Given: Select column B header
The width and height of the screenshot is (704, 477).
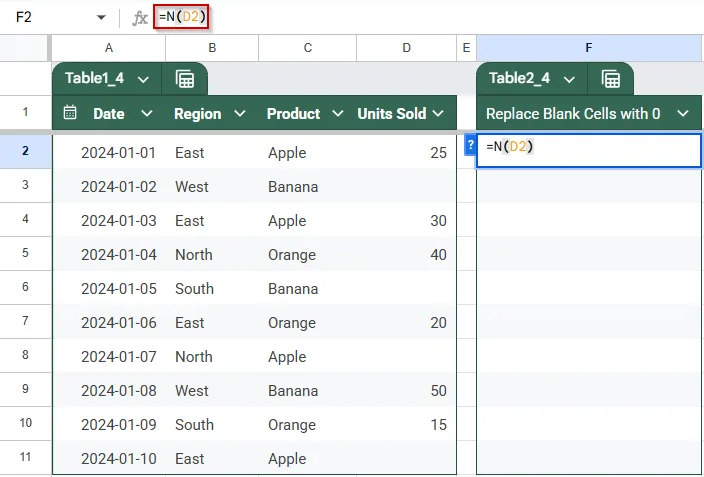Looking at the screenshot, I should pos(212,48).
